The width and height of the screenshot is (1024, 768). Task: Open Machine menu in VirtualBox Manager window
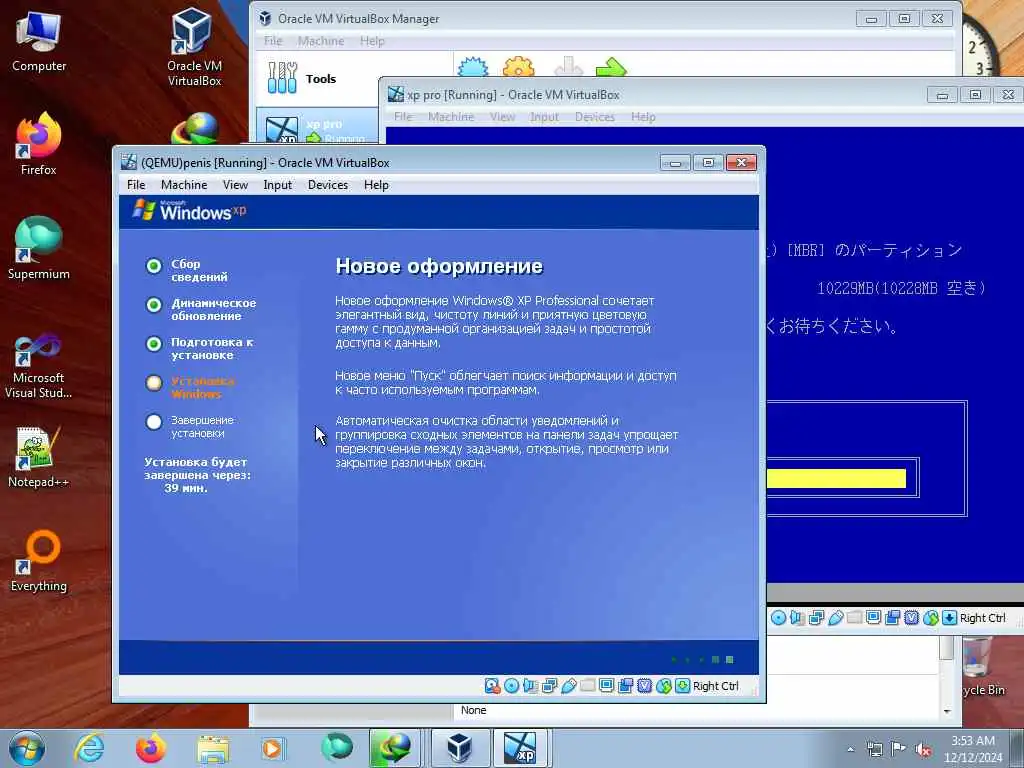click(x=321, y=41)
